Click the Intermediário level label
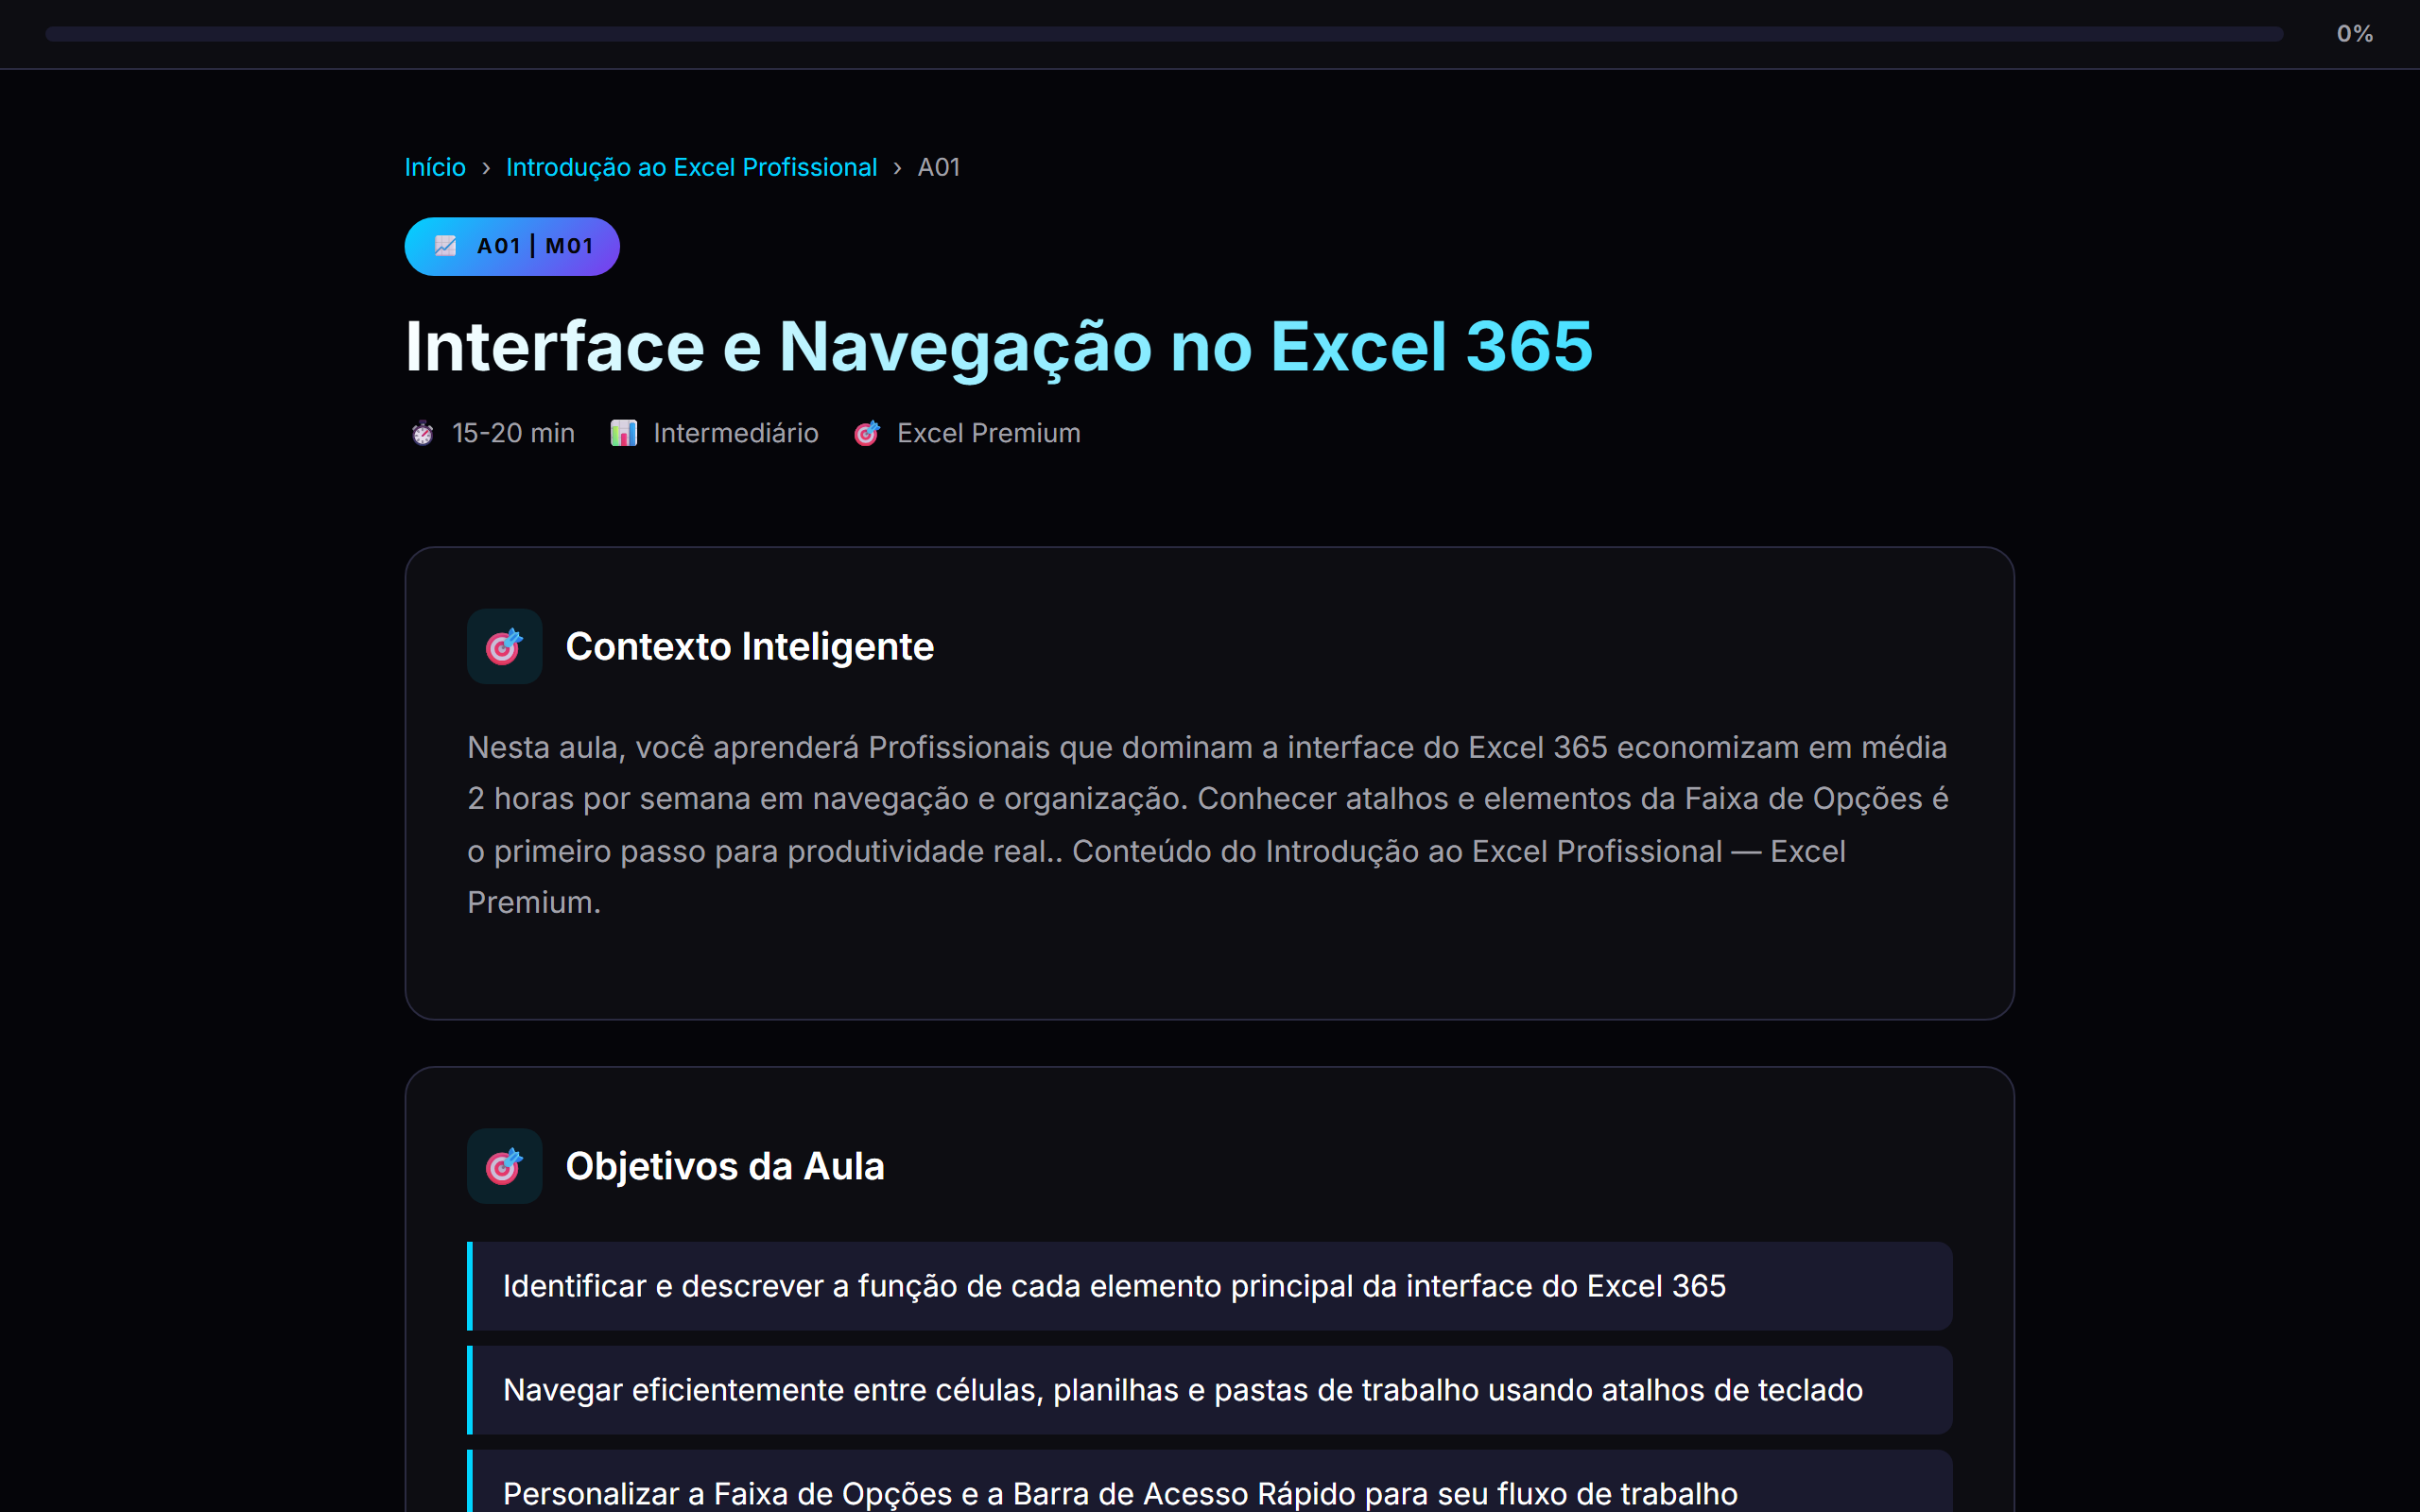 click(x=735, y=433)
